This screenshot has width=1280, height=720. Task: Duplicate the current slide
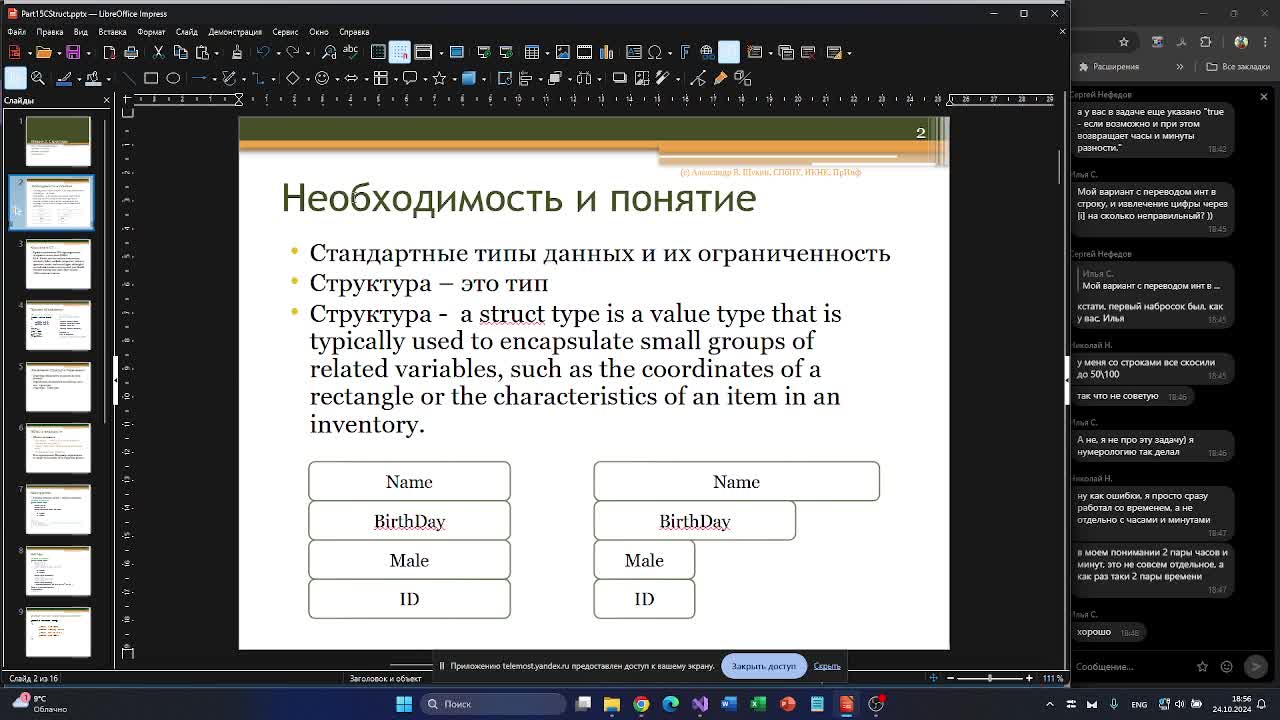tap(785, 52)
